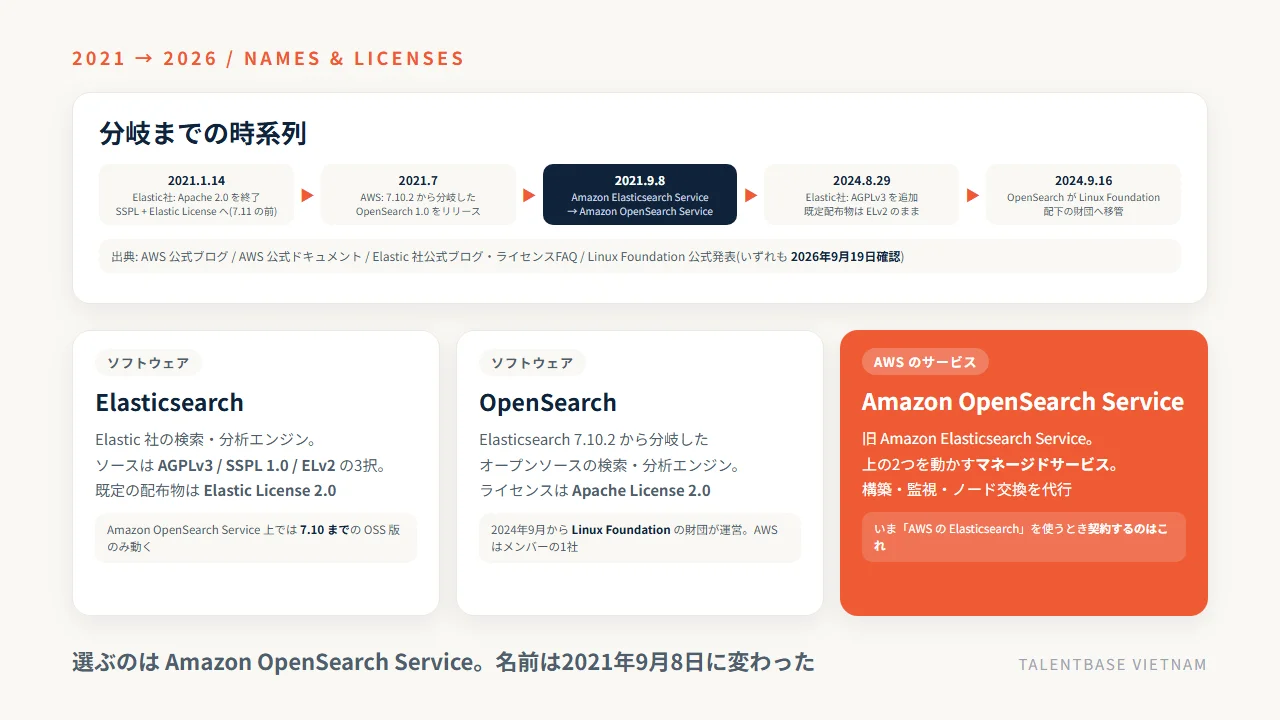The image size is (1280, 720).
Task: Click the text OpenSearch 1.0 をリリース
Action: (x=418, y=211)
